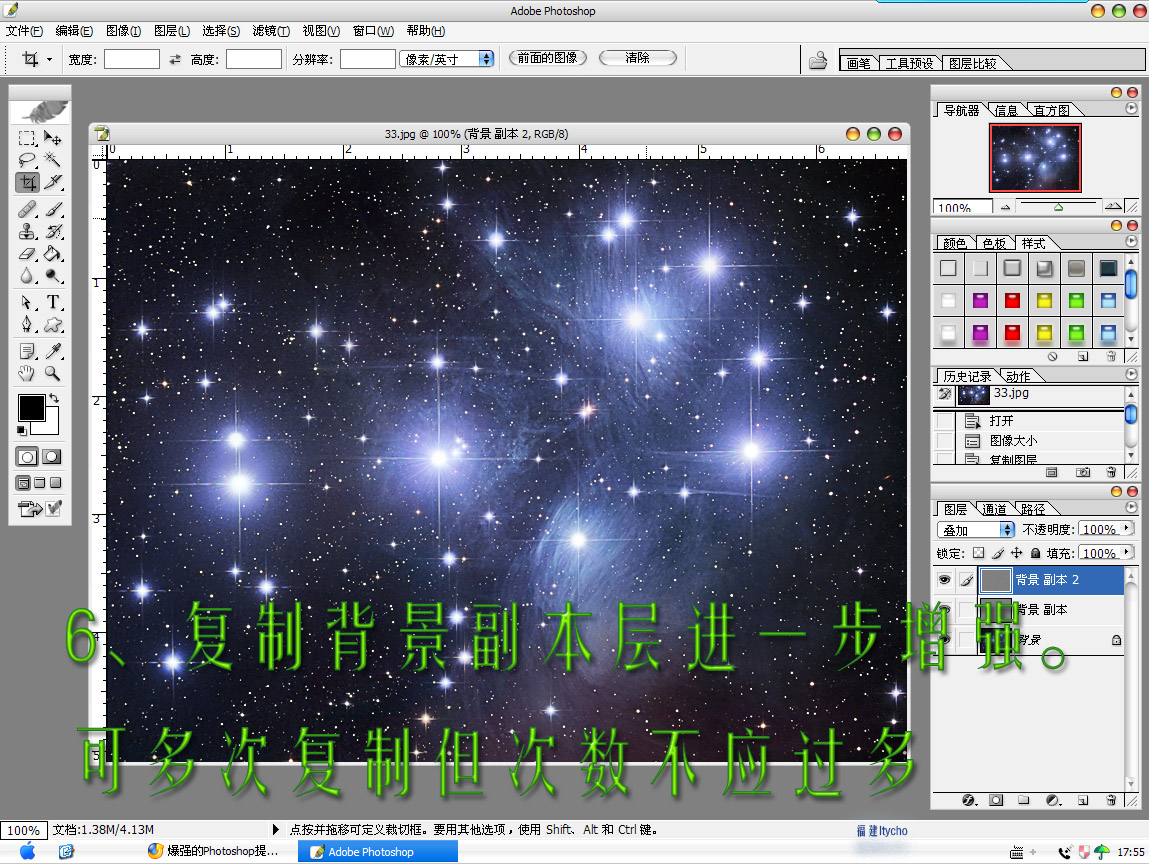Swap width and height values arrows

[x=174, y=59]
